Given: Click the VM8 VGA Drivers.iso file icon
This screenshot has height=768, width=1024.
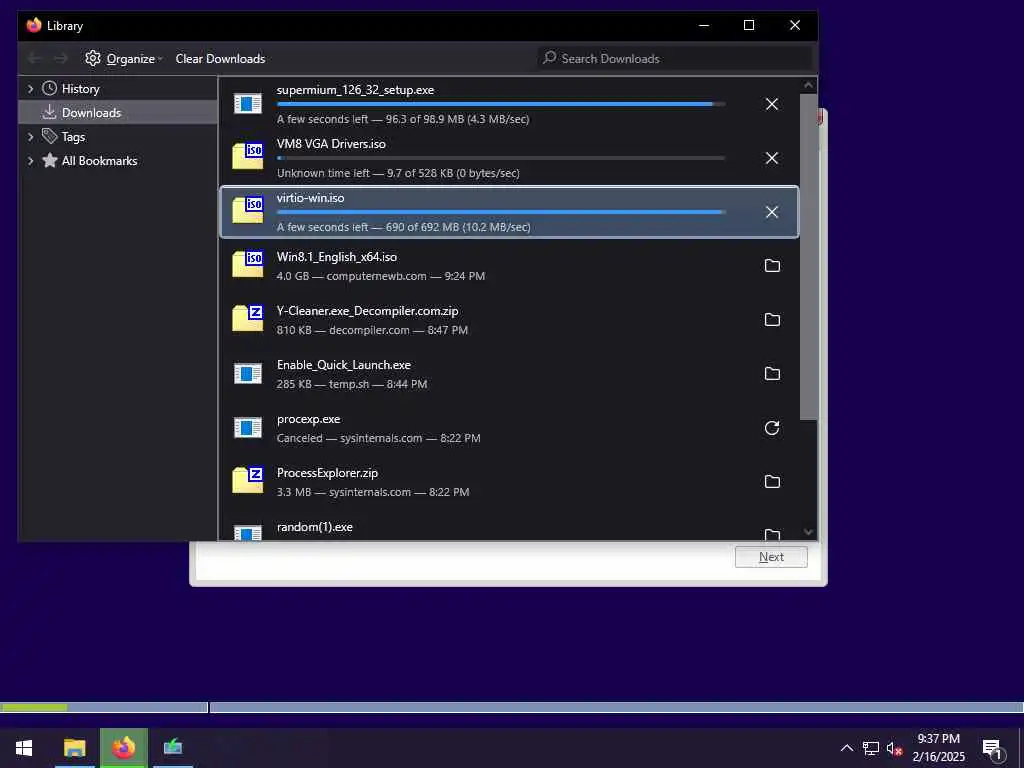Looking at the screenshot, I should click(x=248, y=156).
